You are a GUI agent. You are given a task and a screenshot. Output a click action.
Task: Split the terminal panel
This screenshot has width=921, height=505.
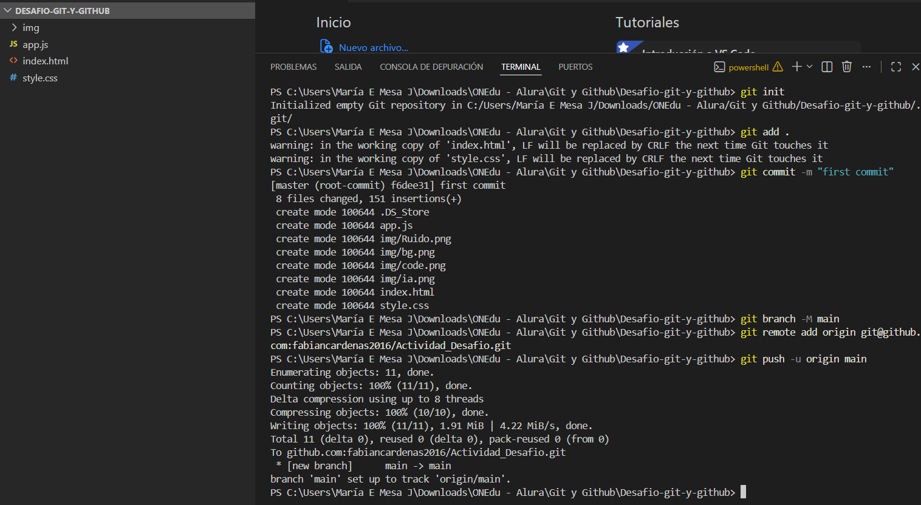[x=826, y=67]
